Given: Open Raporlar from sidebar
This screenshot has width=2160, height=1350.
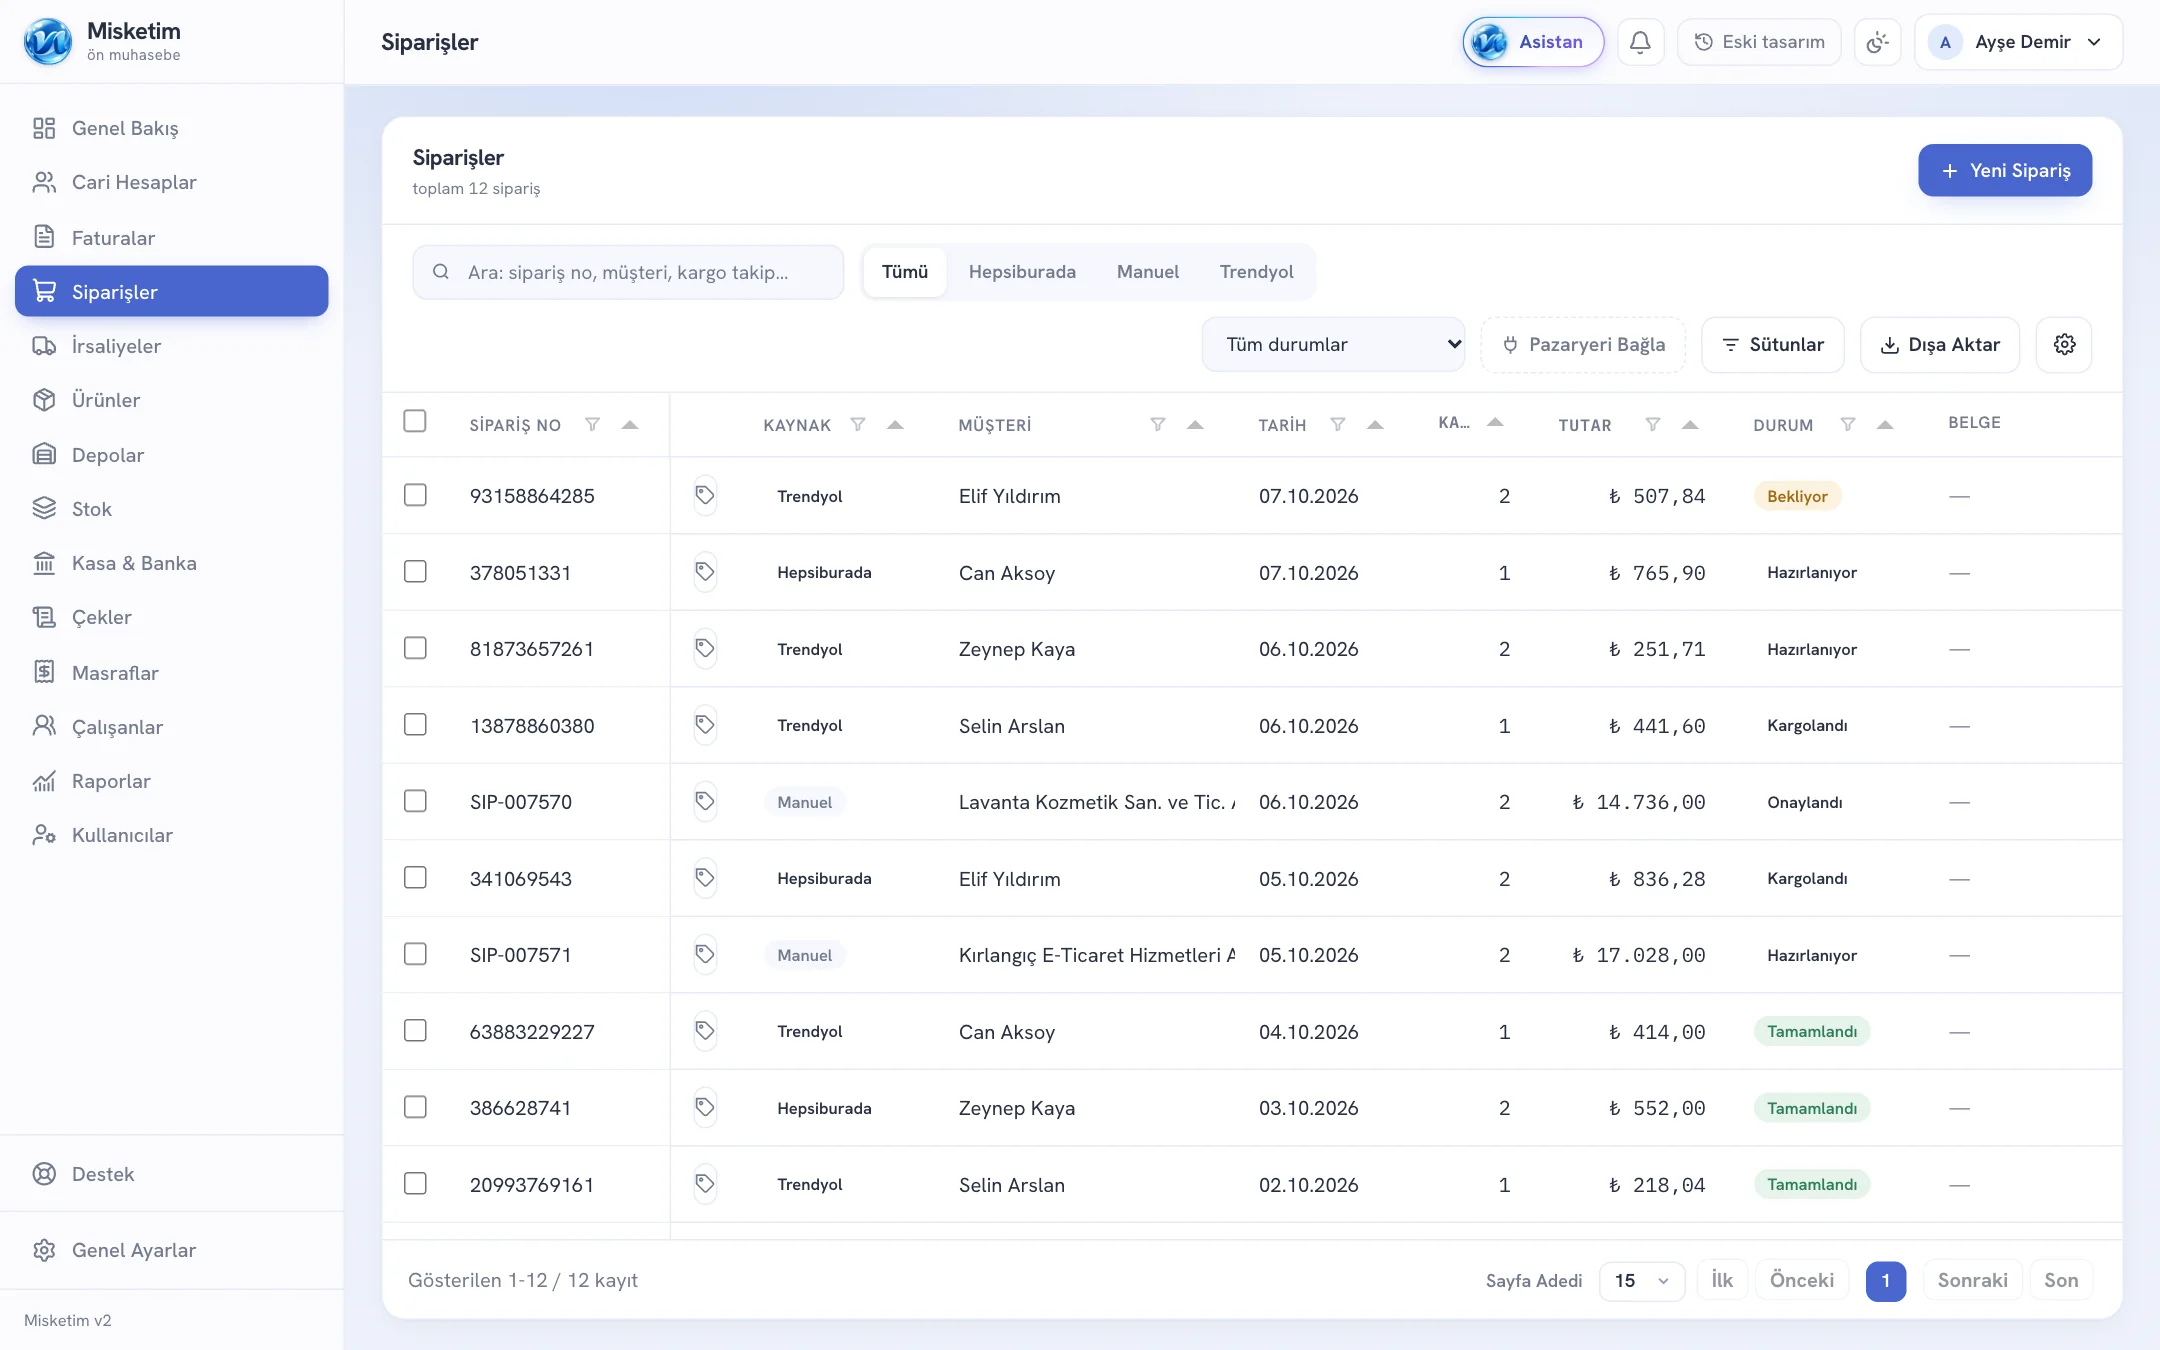Looking at the screenshot, I should [172, 781].
